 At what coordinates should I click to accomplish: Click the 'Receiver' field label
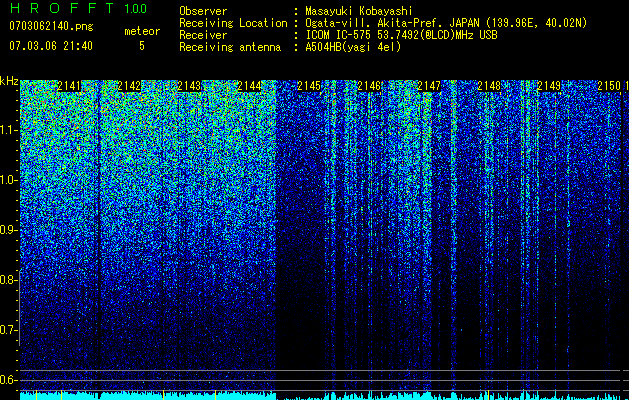pos(203,35)
